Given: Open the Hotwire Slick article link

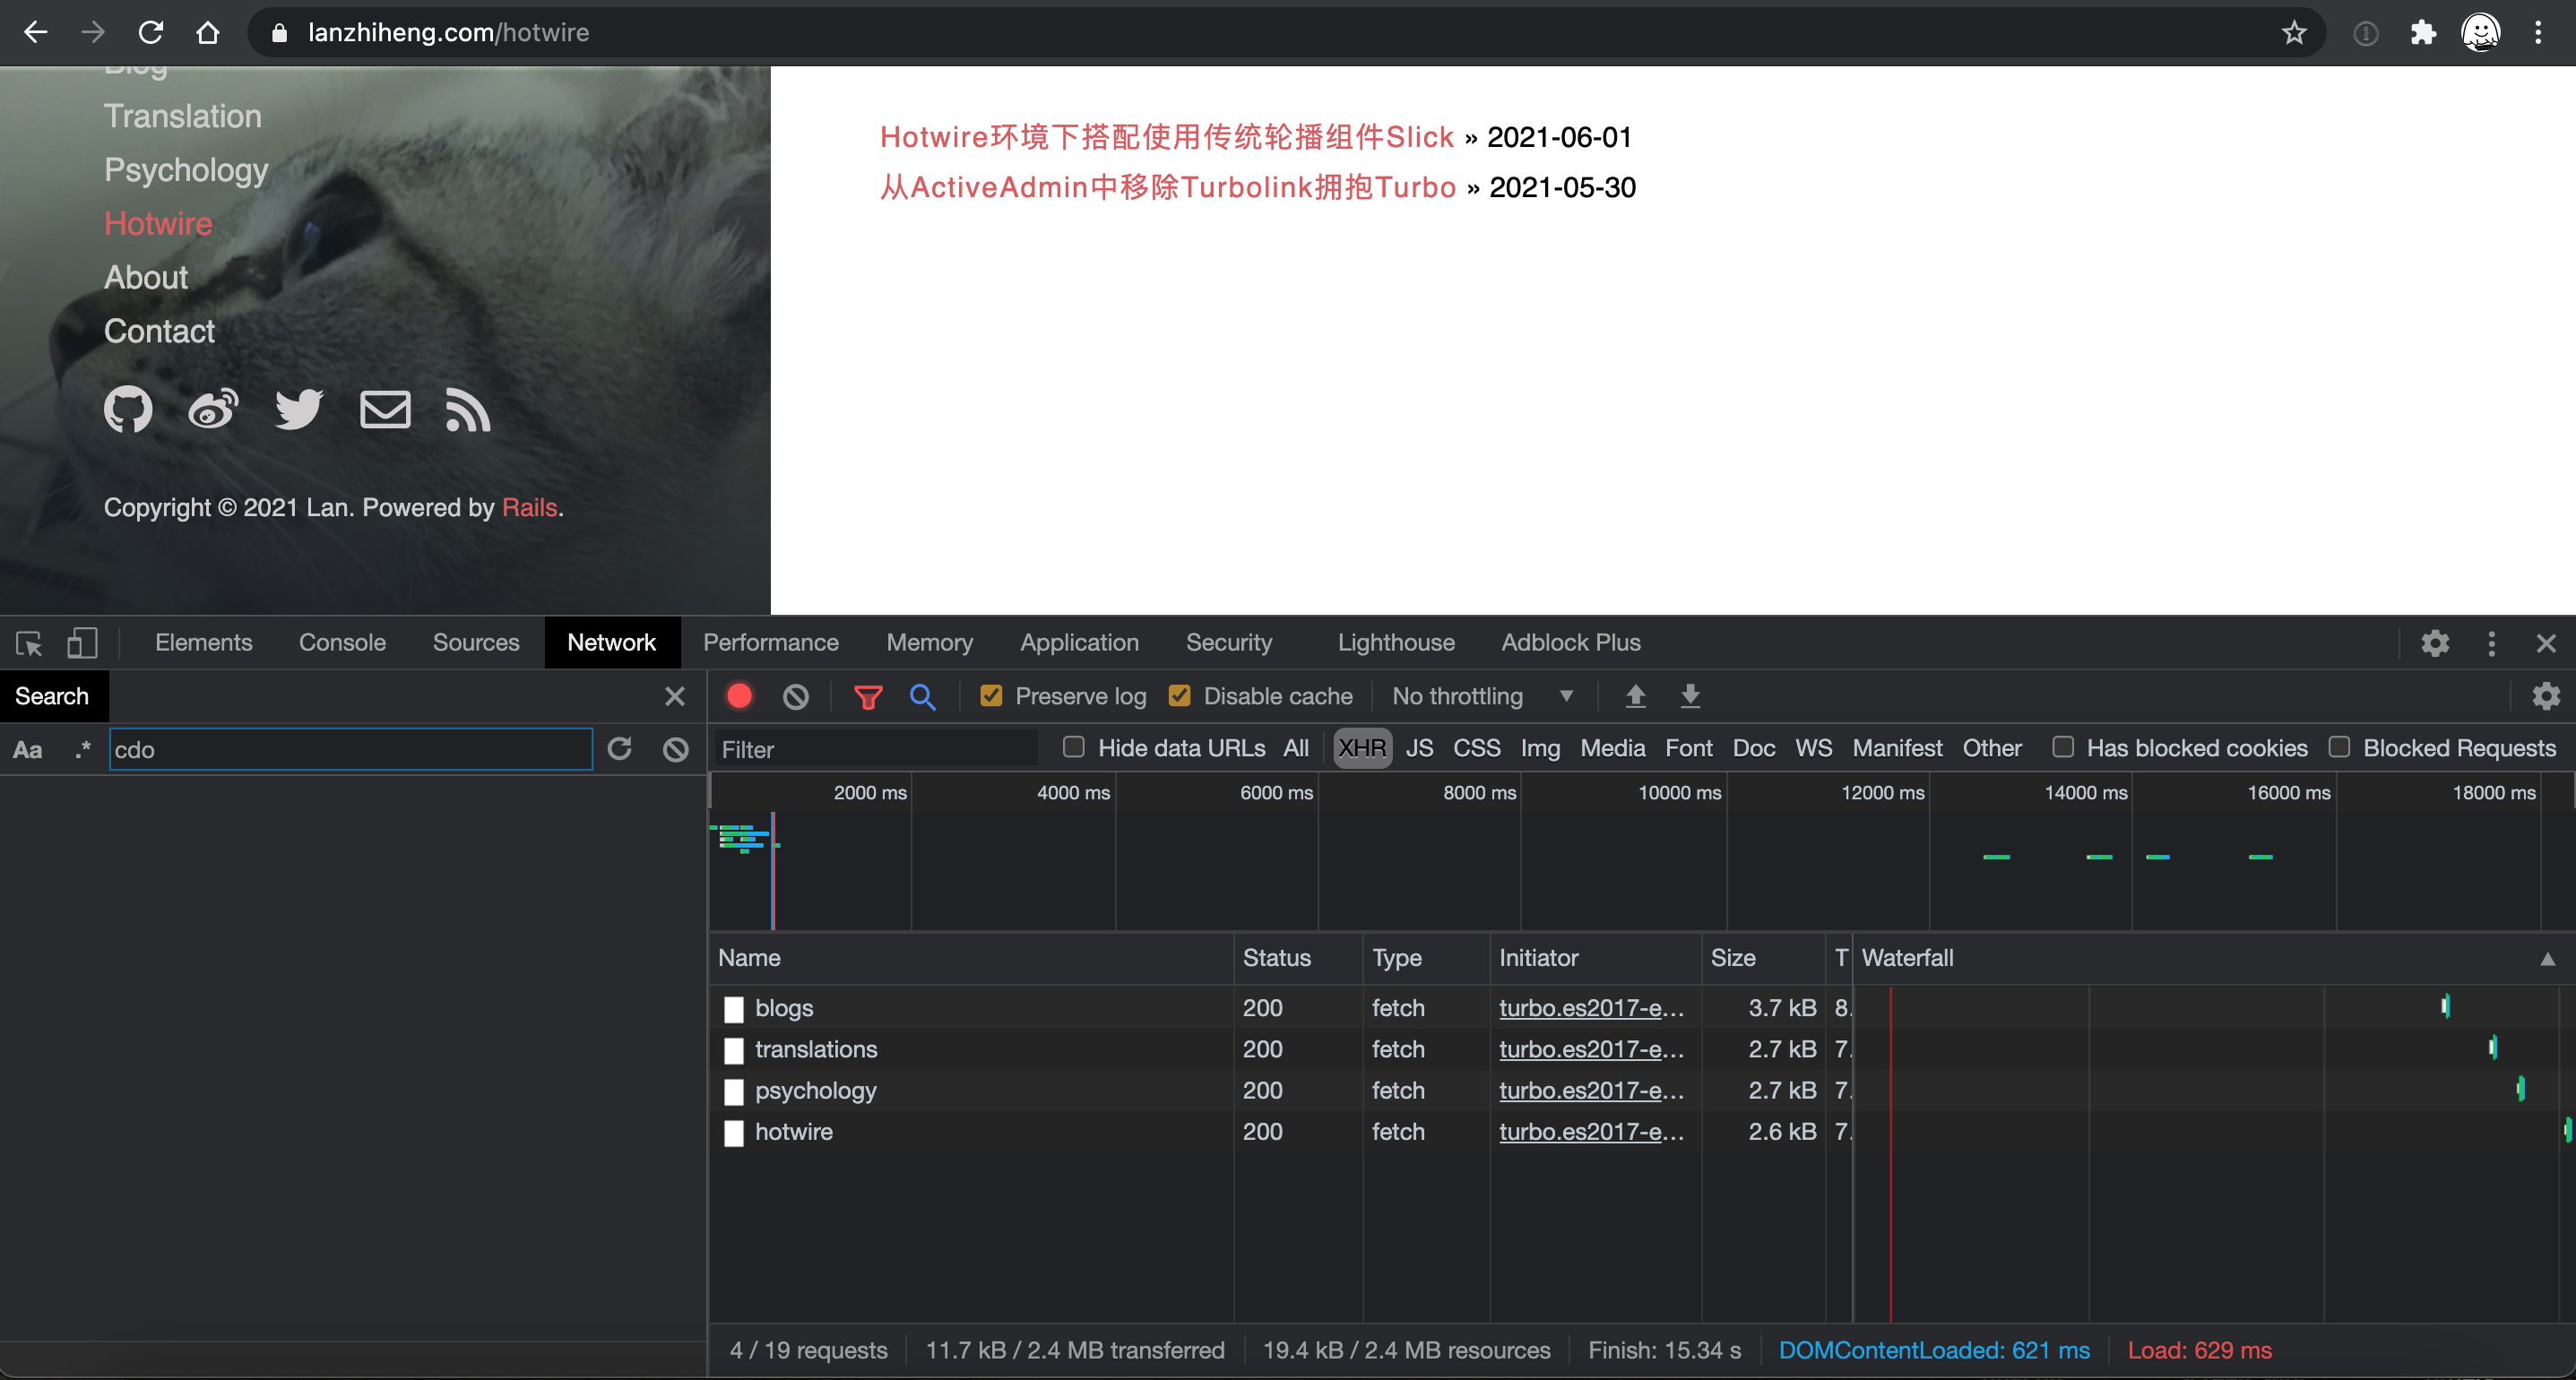Looking at the screenshot, I should 1166,137.
